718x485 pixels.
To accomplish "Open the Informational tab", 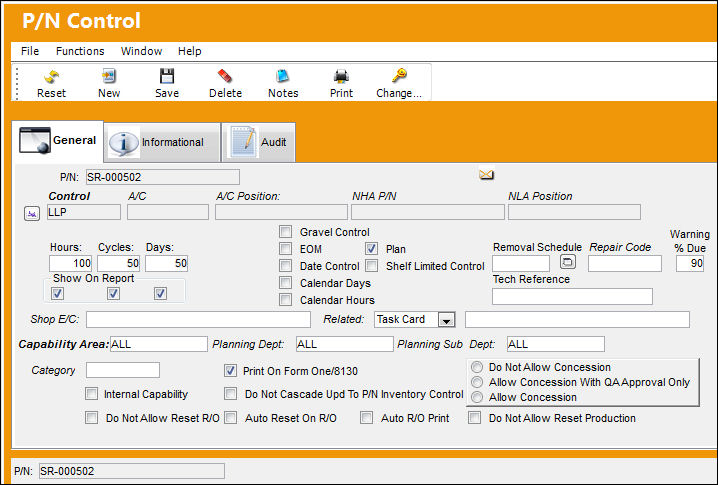I will point(162,142).
